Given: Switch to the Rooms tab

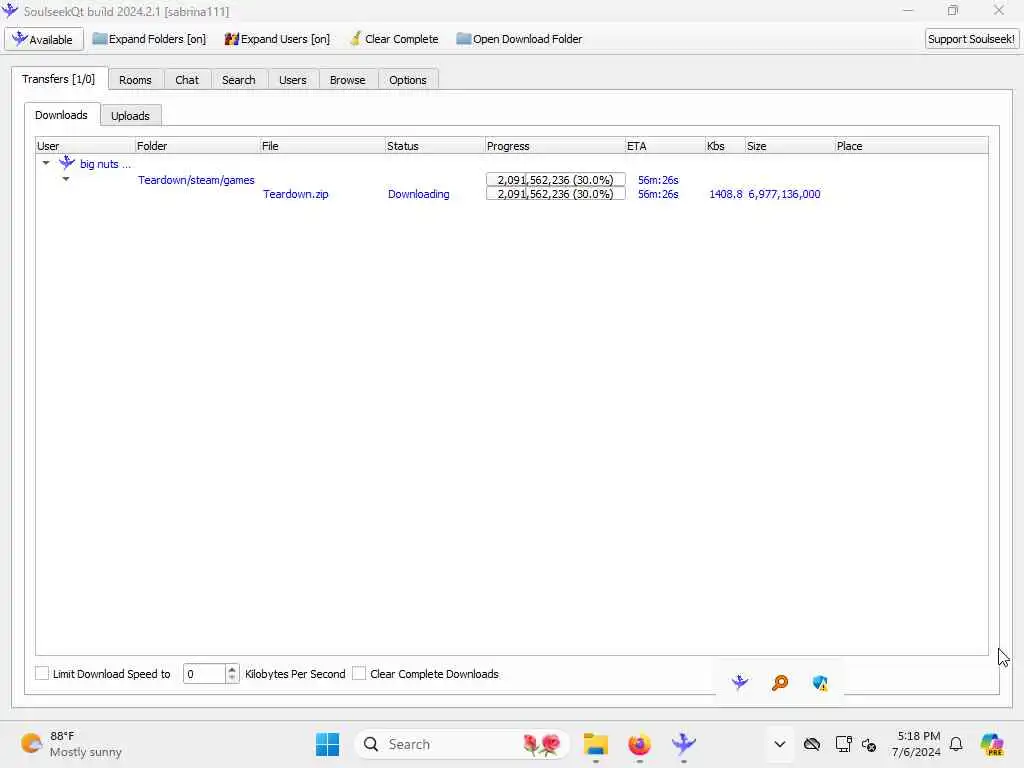Looking at the screenshot, I should (135, 80).
